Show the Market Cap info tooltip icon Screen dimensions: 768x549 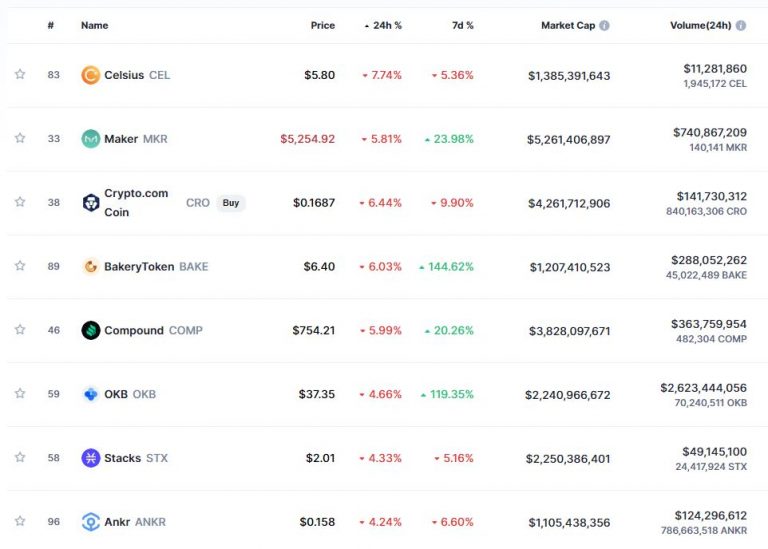604,25
